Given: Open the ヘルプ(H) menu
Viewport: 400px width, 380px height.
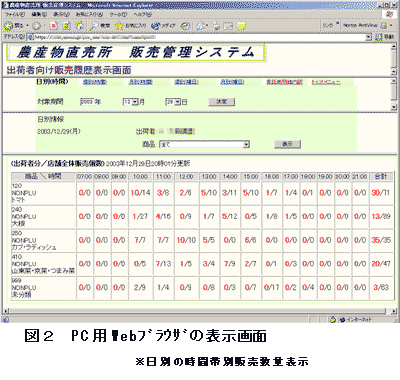Looking at the screenshot, I should (142, 14).
